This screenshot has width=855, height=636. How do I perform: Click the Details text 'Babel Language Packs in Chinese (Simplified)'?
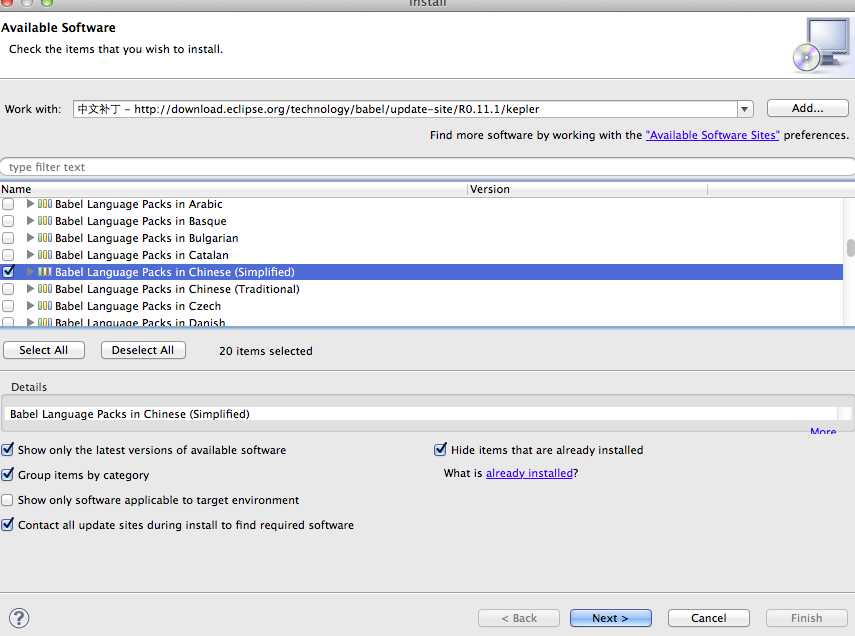click(x=130, y=414)
